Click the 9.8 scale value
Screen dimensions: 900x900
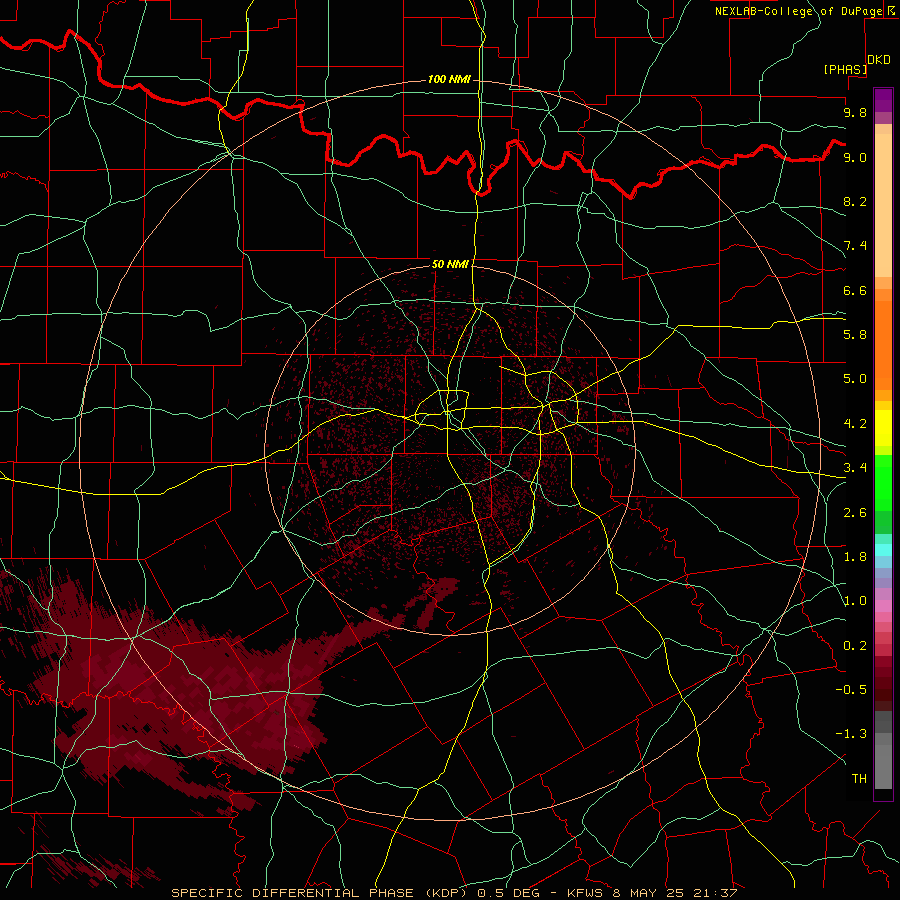(x=855, y=112)
